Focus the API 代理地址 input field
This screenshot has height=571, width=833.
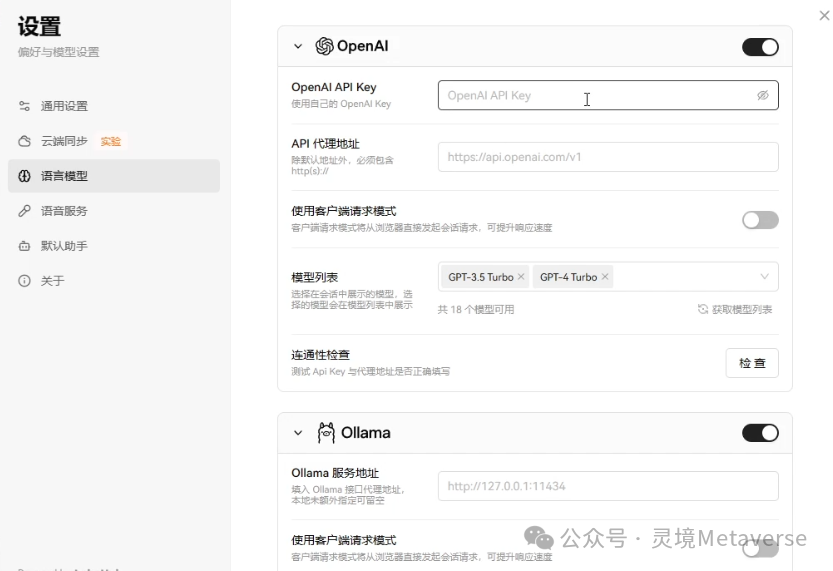click(x=608, y=157)
